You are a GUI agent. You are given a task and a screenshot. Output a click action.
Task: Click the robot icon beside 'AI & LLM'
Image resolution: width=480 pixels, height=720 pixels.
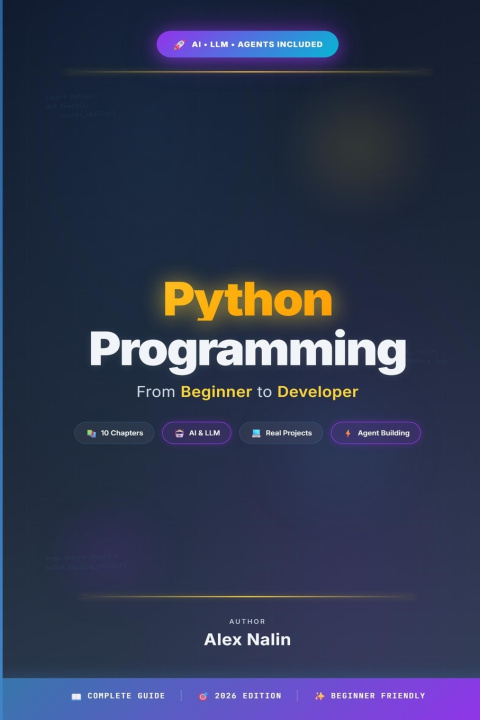(x=180, y=433)
